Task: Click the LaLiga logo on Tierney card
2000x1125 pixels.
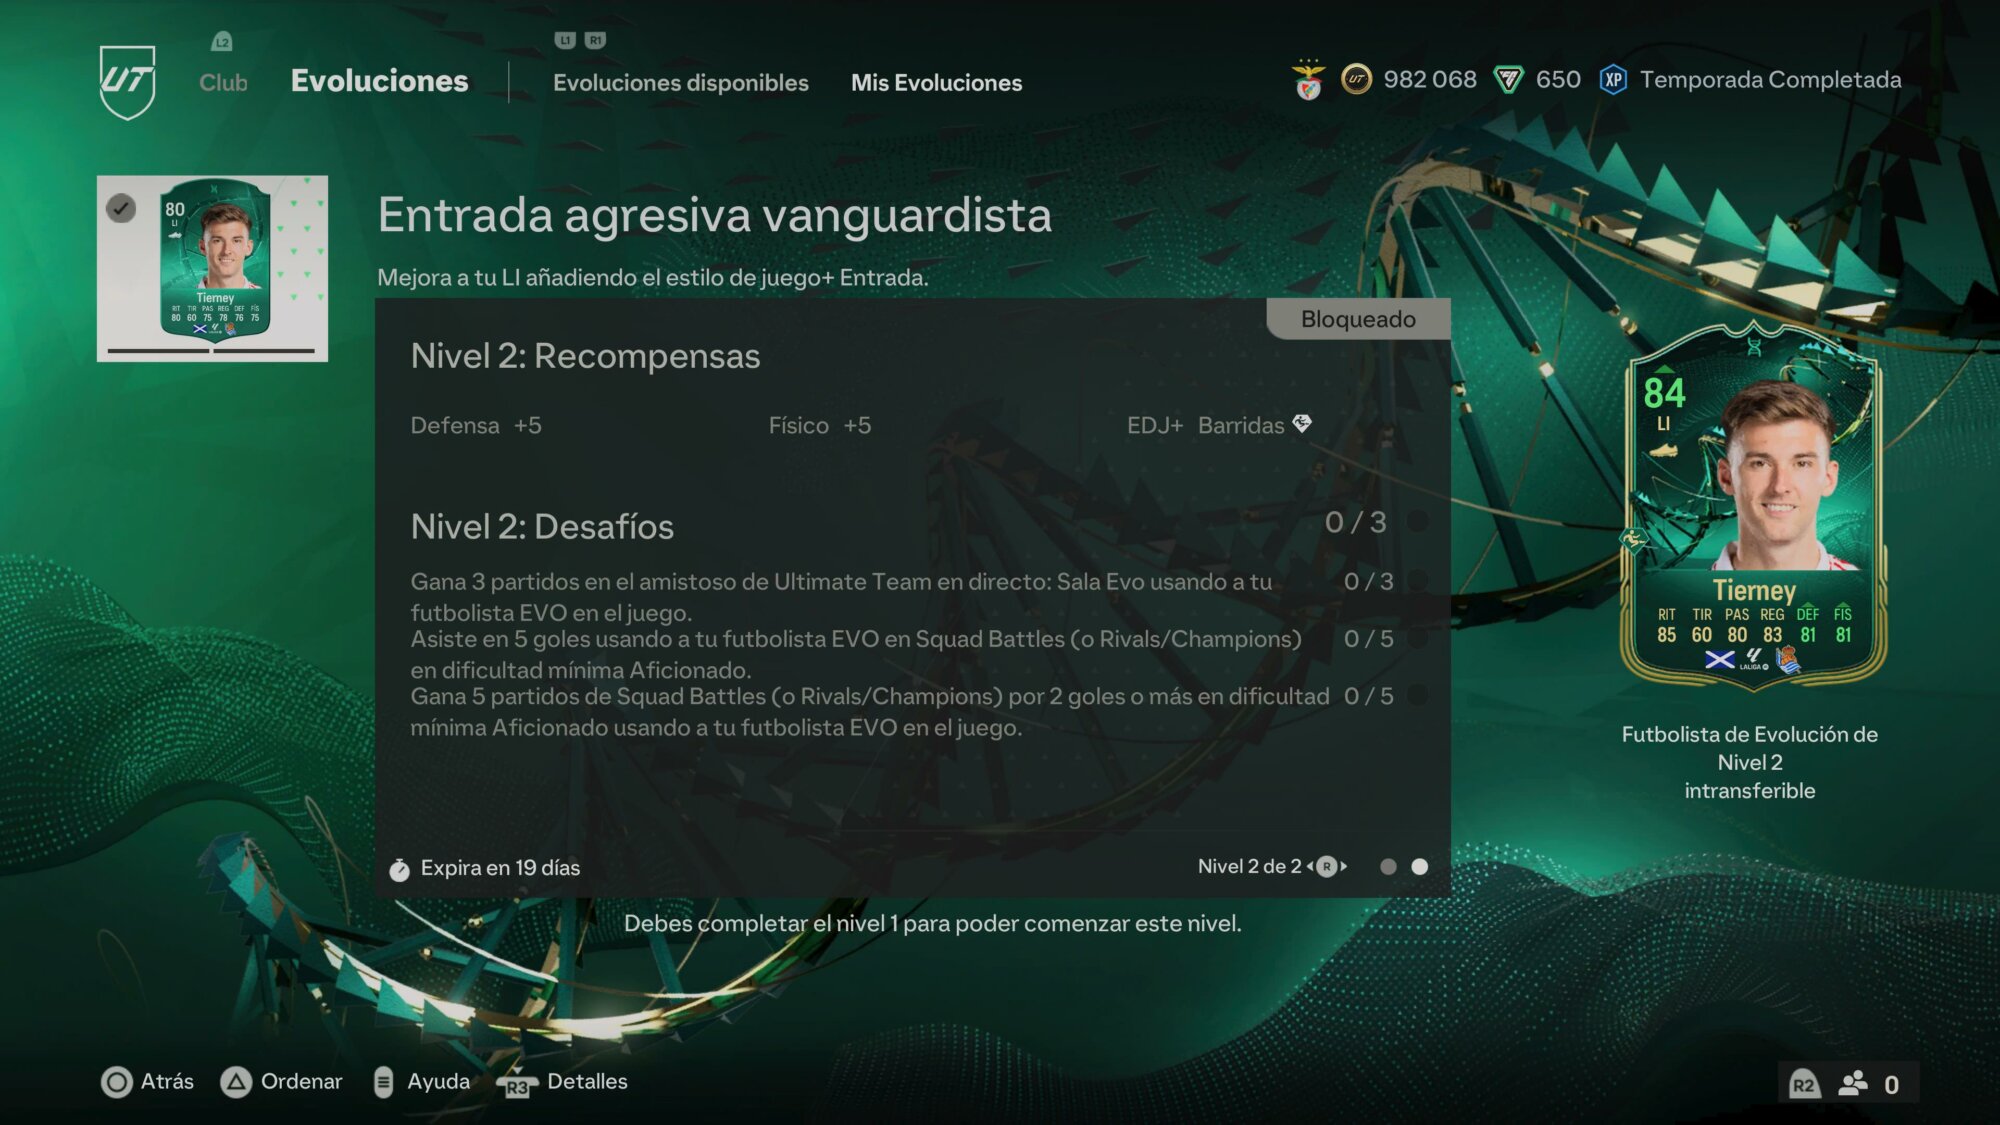Action: pyautogui.click(x=1754, y=659)
